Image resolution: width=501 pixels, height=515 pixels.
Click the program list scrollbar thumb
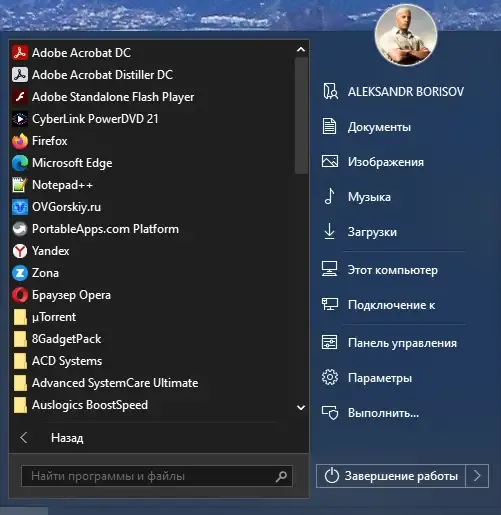pos(301,115)
